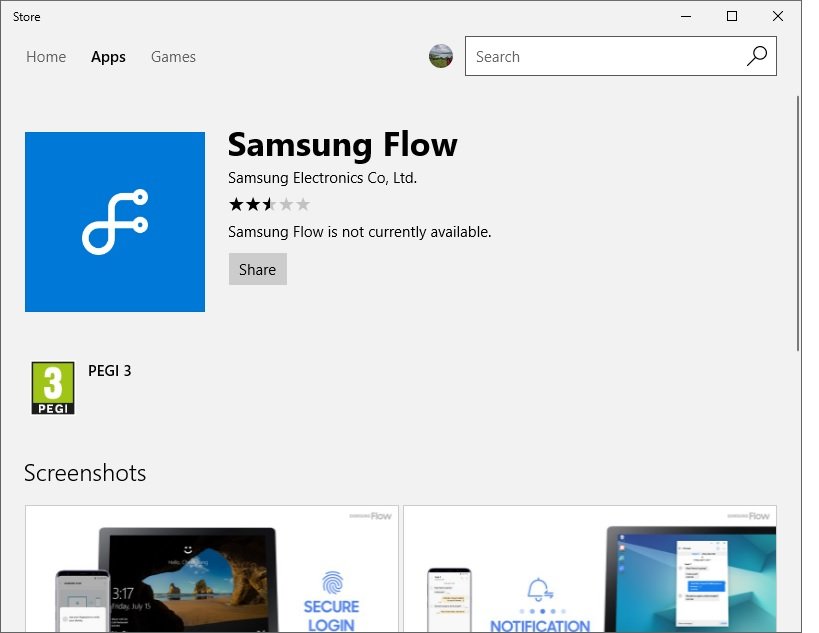
Task: Select the Apps tab
Action: [108, 56]
